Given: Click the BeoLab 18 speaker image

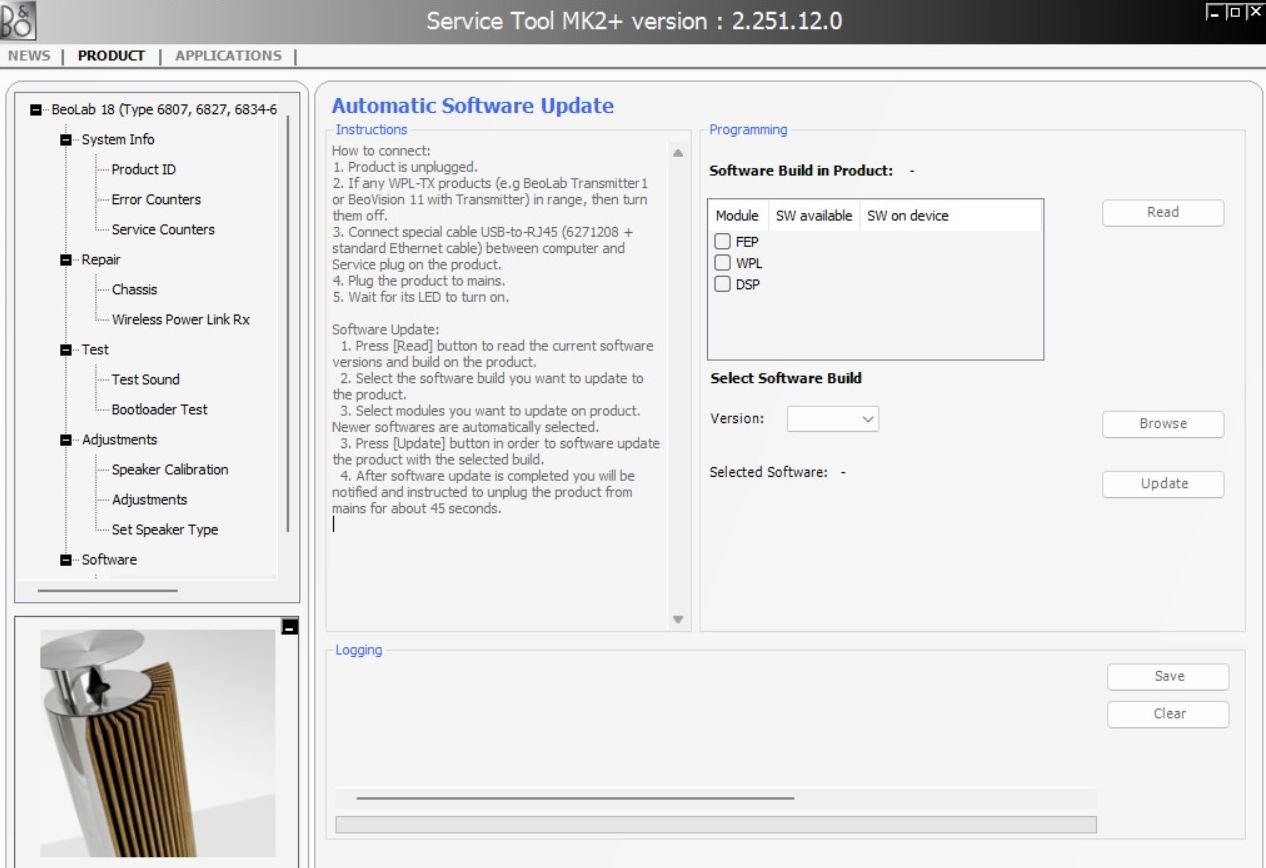Looking at the screenshot, I should point(157,743).
